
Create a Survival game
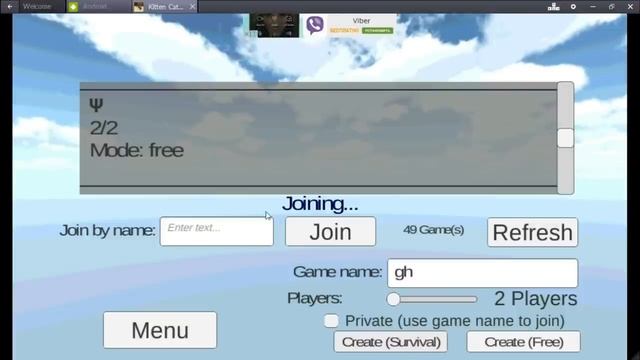pos(391,342)
